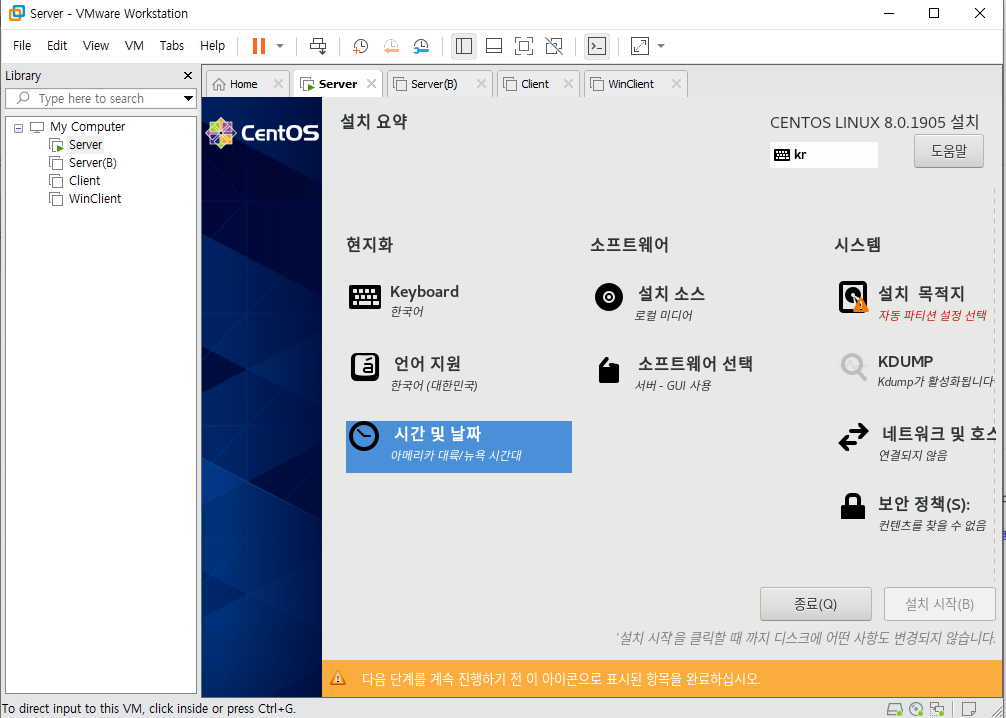Open 설치 소스 disc icon

(609, 297)
